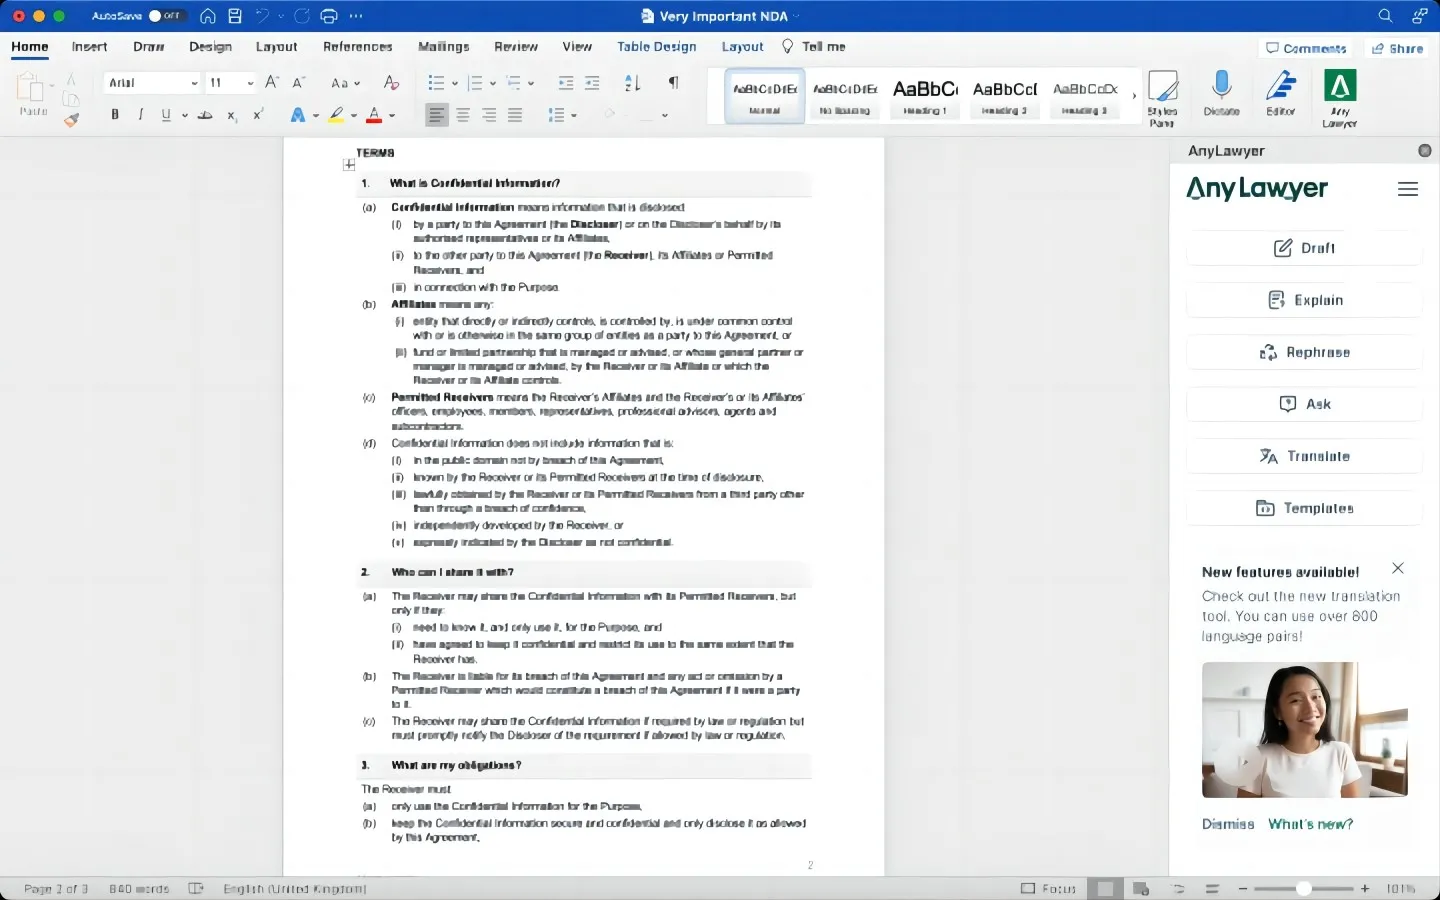Toggle bold formatting
This screenshot has width=1440, height=900.
coord(115,115)
